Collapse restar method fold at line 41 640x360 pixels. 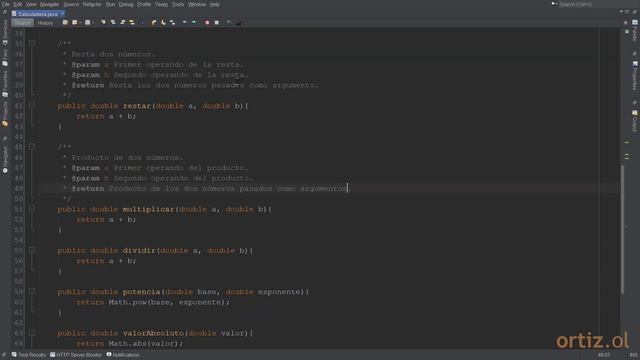pyautogui.click(x=32, y=105)
